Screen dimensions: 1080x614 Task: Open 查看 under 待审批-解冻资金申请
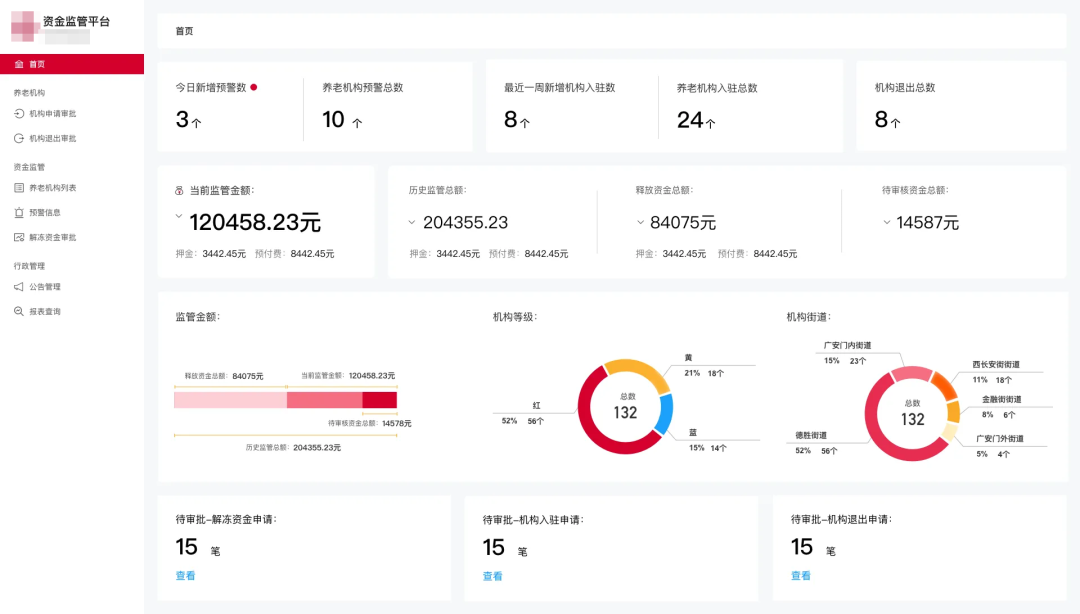[x=185, y=576]
